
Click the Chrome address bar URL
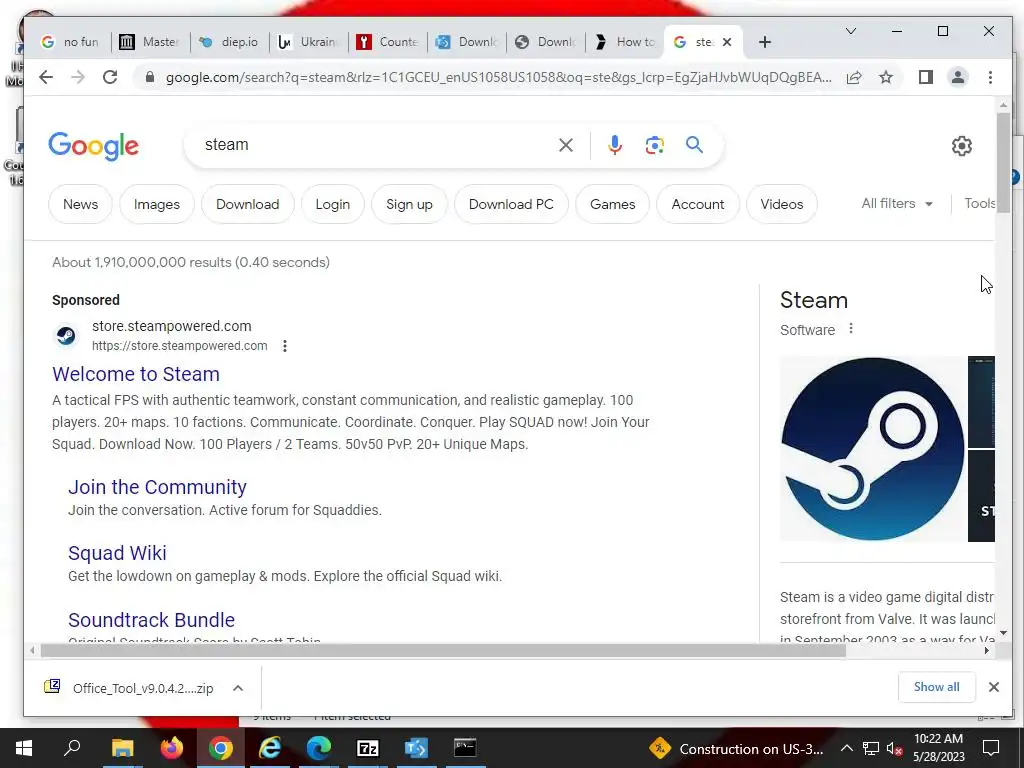(498, 78)
